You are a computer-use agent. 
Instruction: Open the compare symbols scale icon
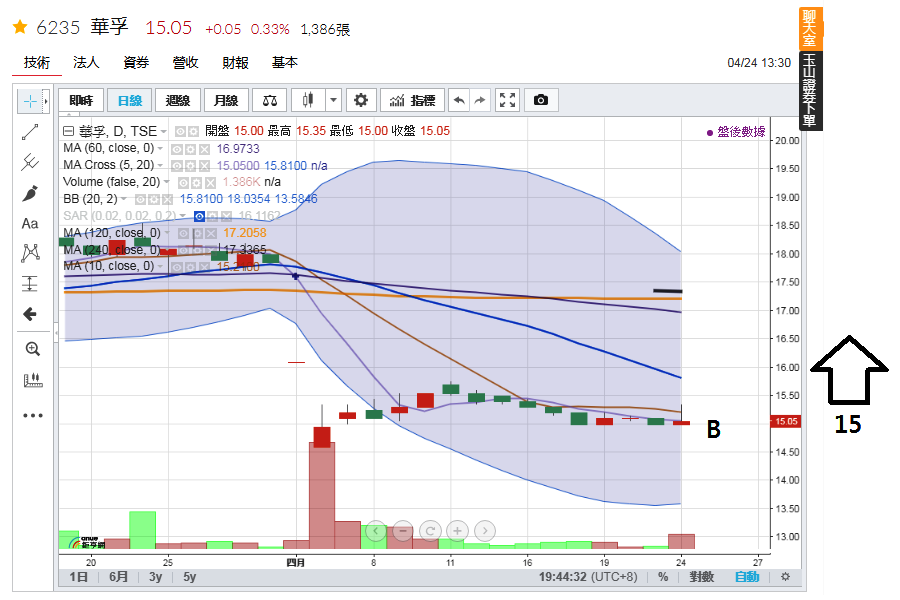(x=270, y=100)
